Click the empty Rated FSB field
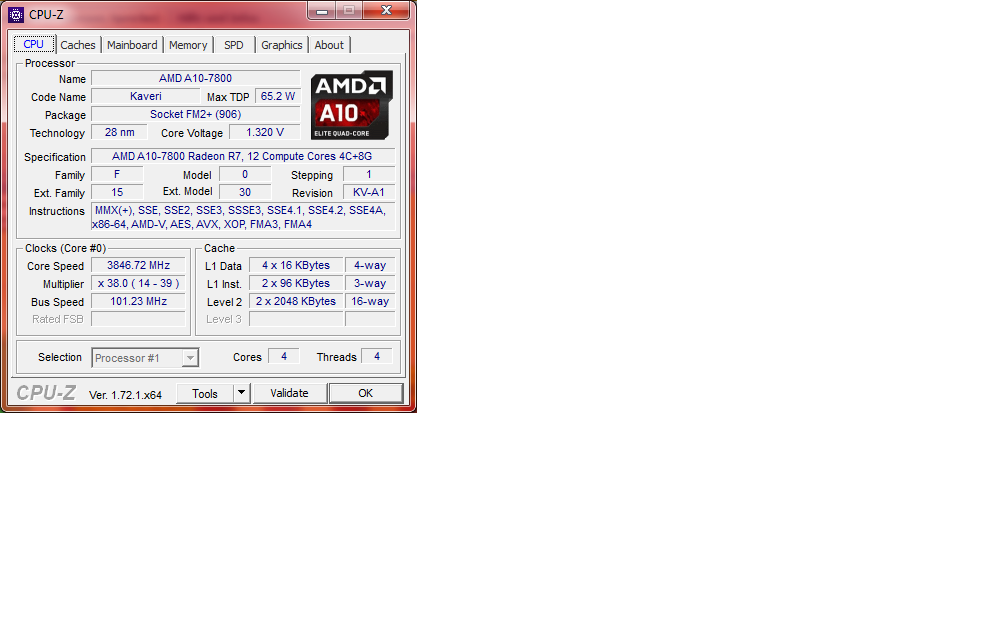 (138, 319)
